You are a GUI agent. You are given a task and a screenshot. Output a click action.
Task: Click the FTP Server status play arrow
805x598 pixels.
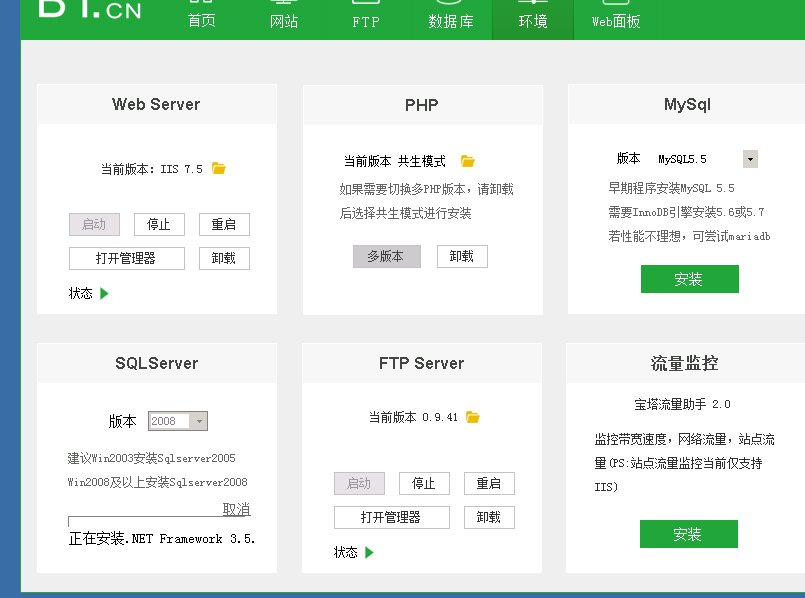click(369, 552)
